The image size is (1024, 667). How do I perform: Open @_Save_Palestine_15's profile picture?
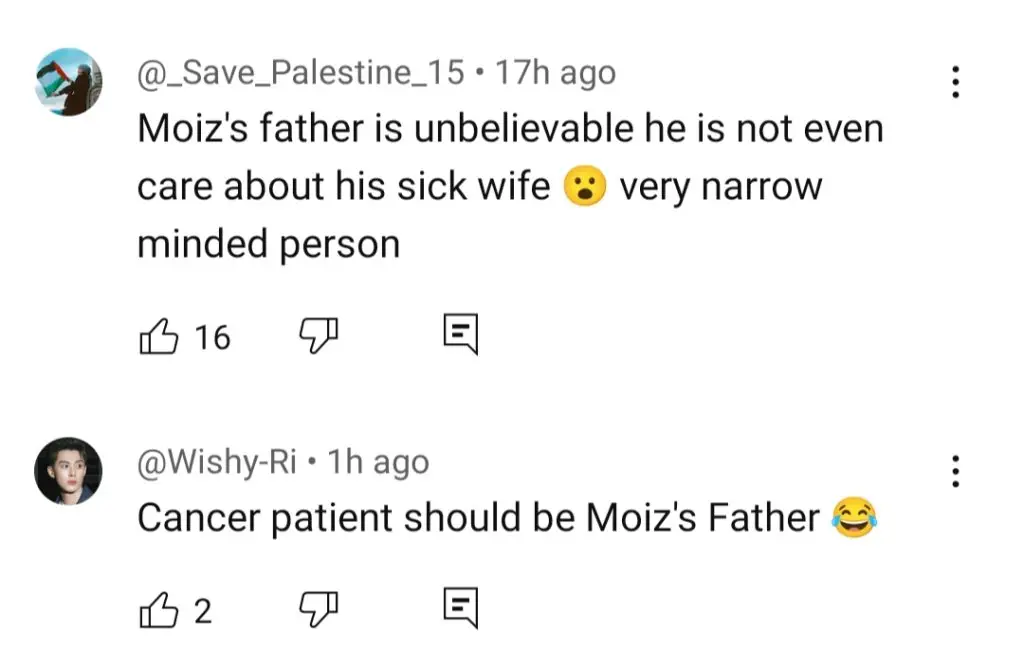click(69, 81)
